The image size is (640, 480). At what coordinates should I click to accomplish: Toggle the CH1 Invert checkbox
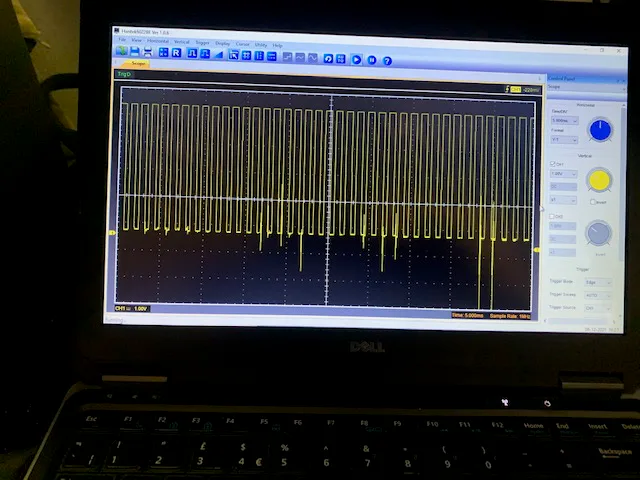pos(592,201)
